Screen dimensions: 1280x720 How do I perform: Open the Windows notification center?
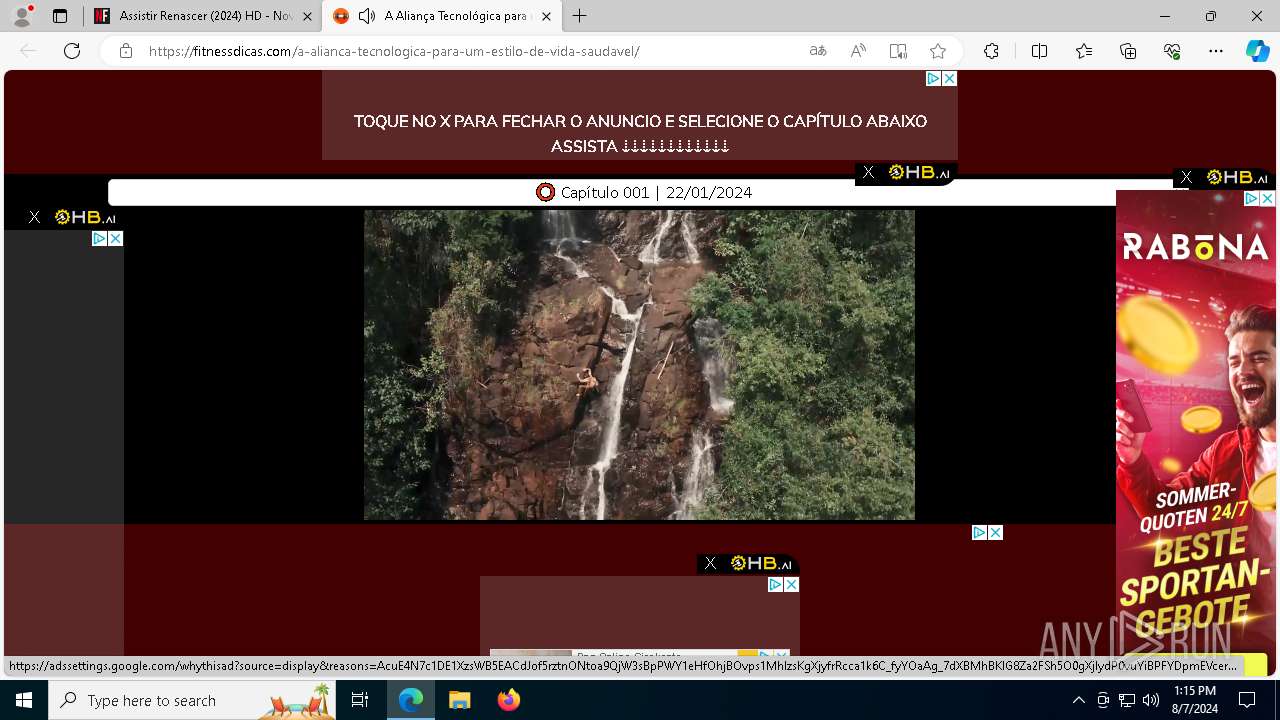(1247, 700)
